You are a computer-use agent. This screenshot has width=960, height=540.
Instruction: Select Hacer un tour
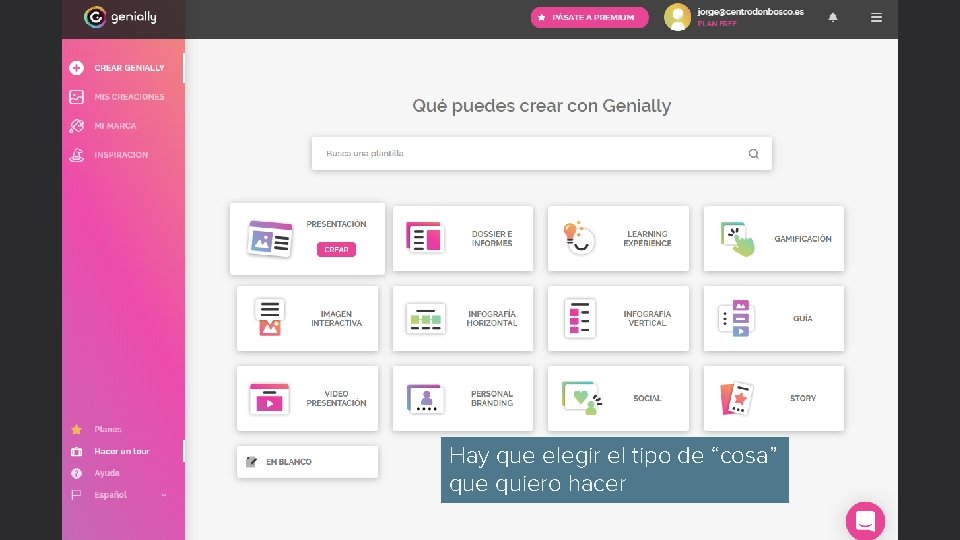[122, 451]
